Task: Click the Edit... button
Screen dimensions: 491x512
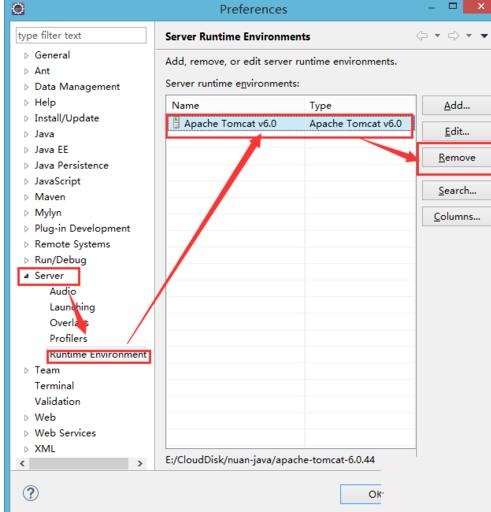Action: pos(457,131)
